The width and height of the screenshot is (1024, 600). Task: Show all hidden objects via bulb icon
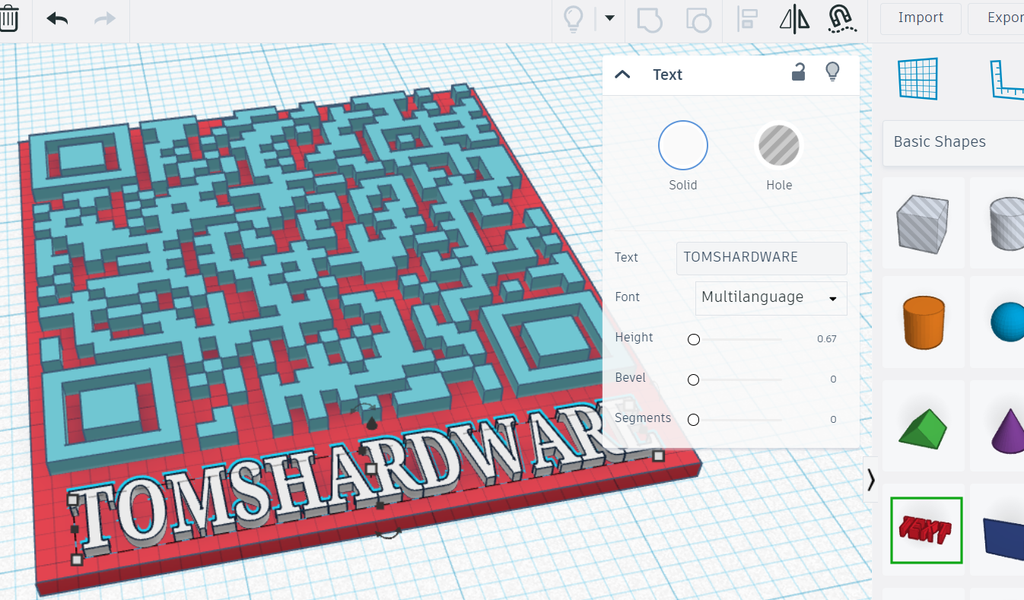[573, 18]
